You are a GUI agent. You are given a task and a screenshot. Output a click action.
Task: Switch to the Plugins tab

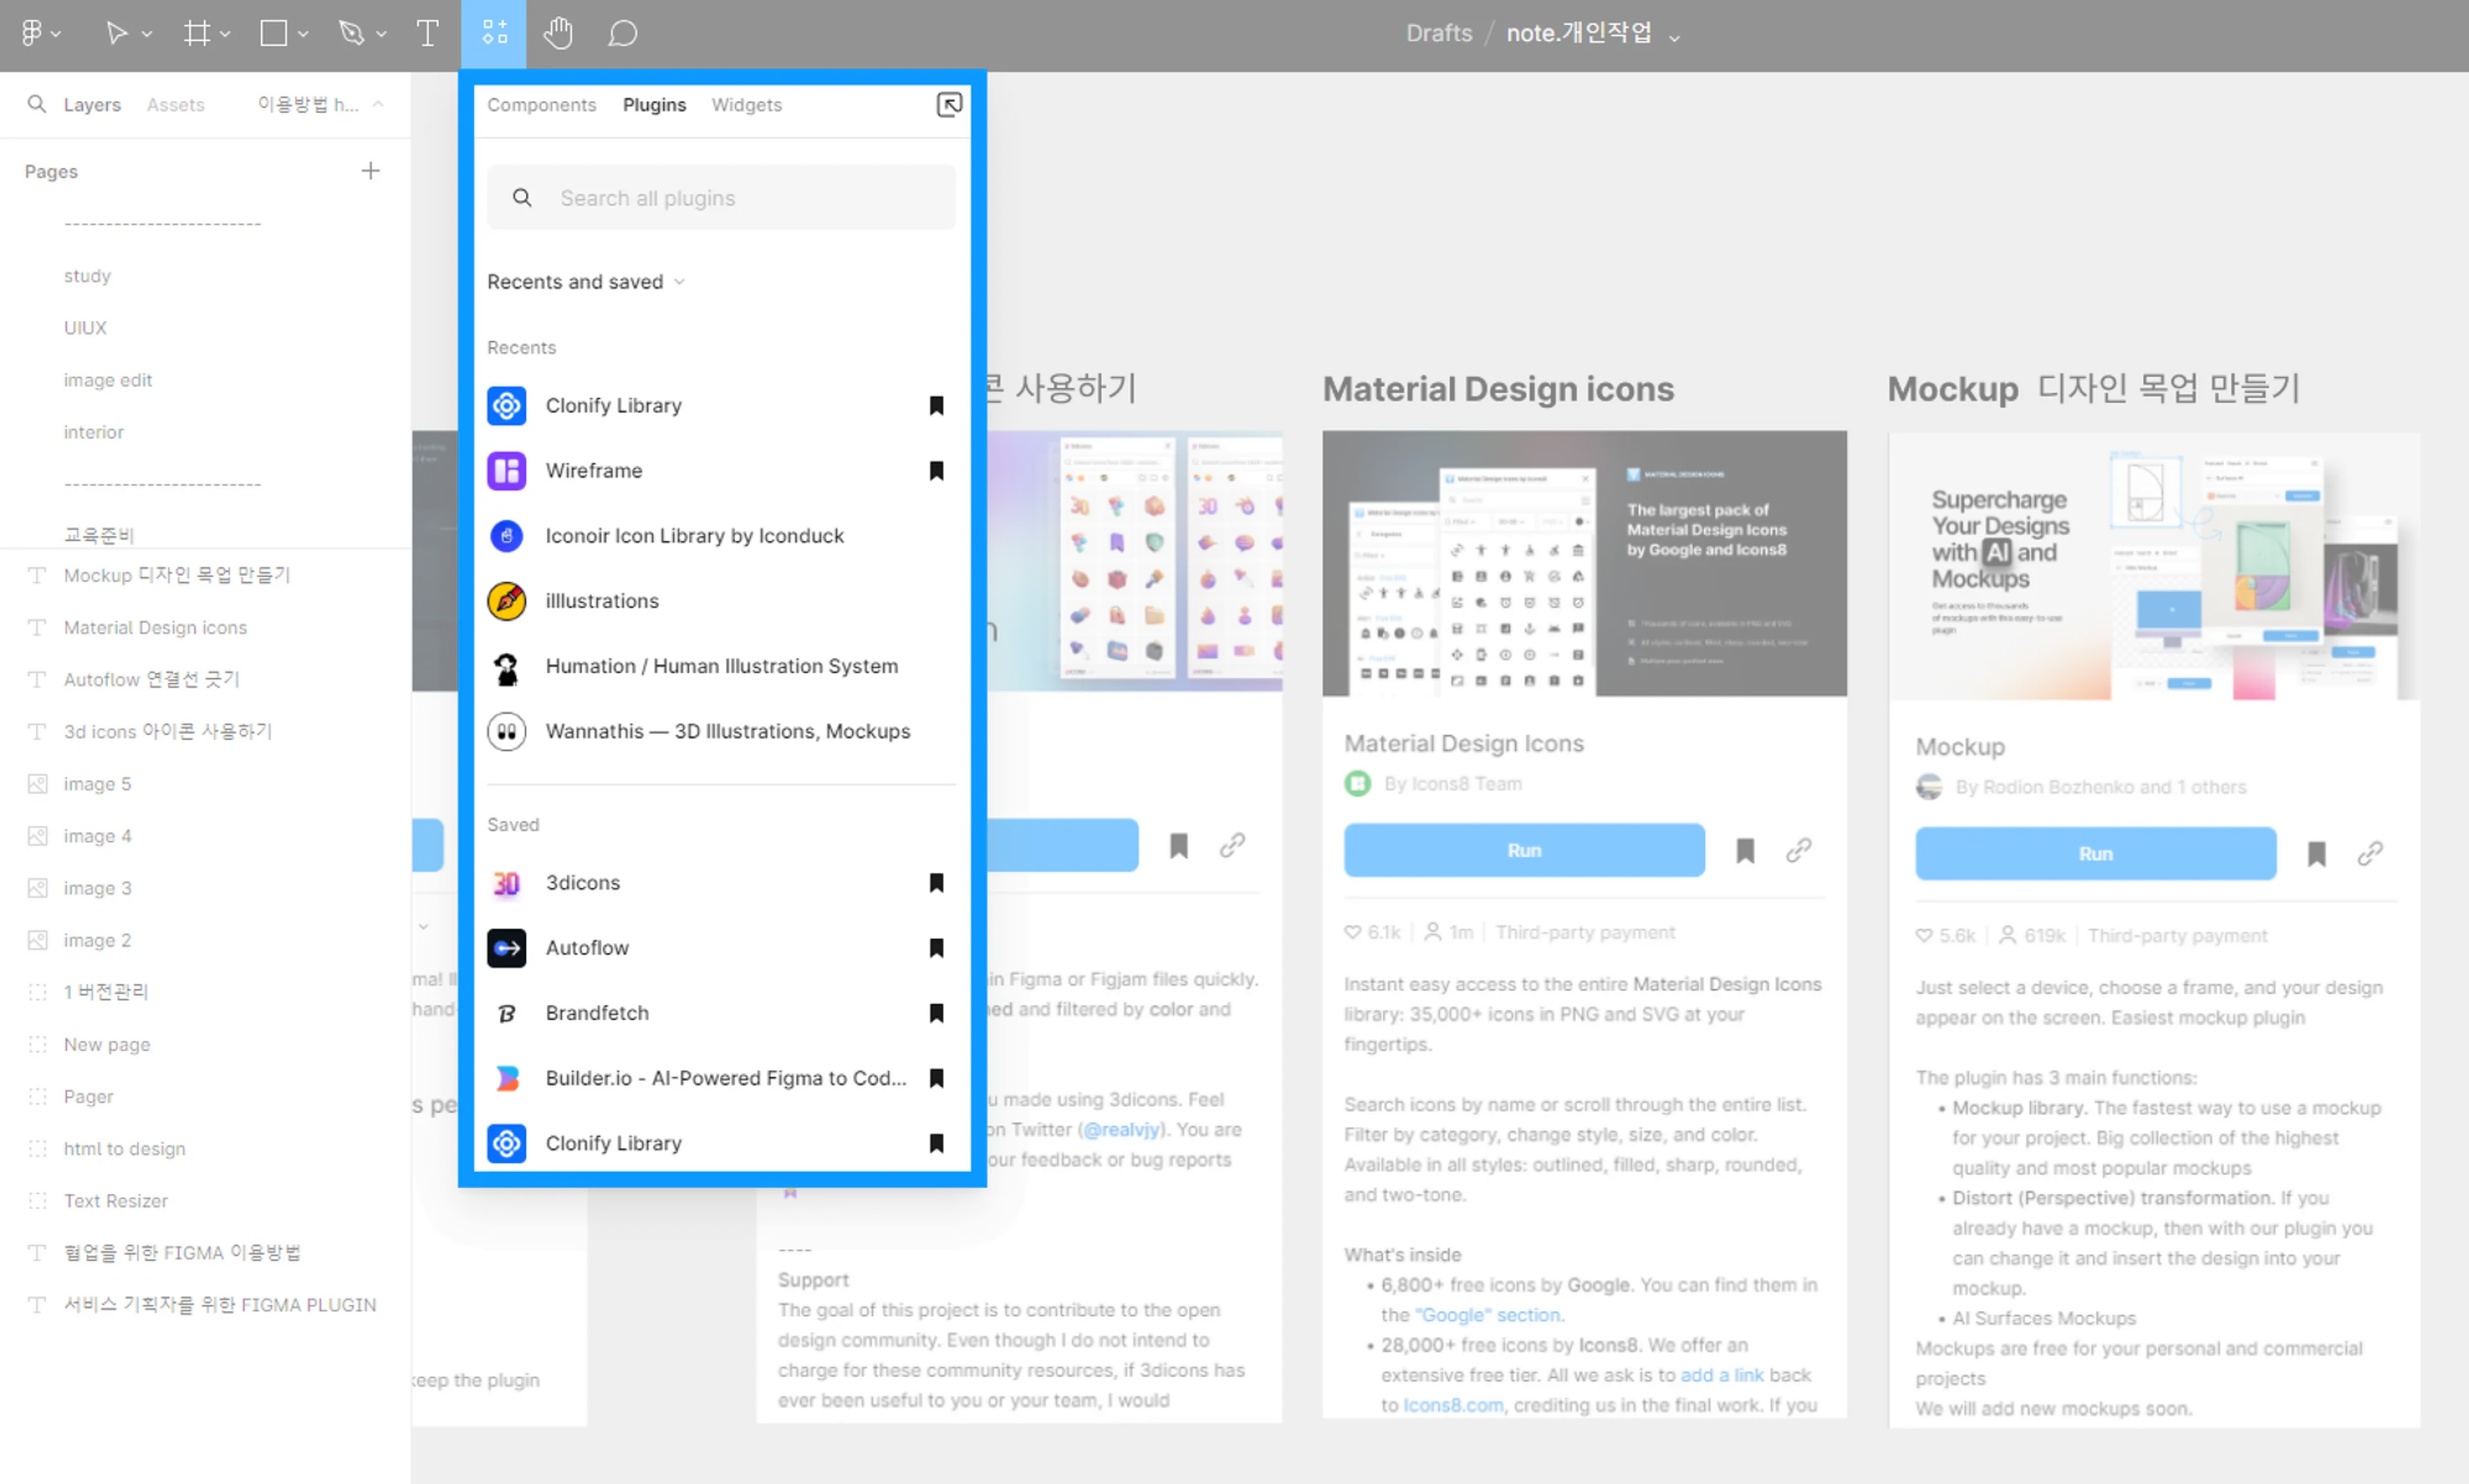654,105
